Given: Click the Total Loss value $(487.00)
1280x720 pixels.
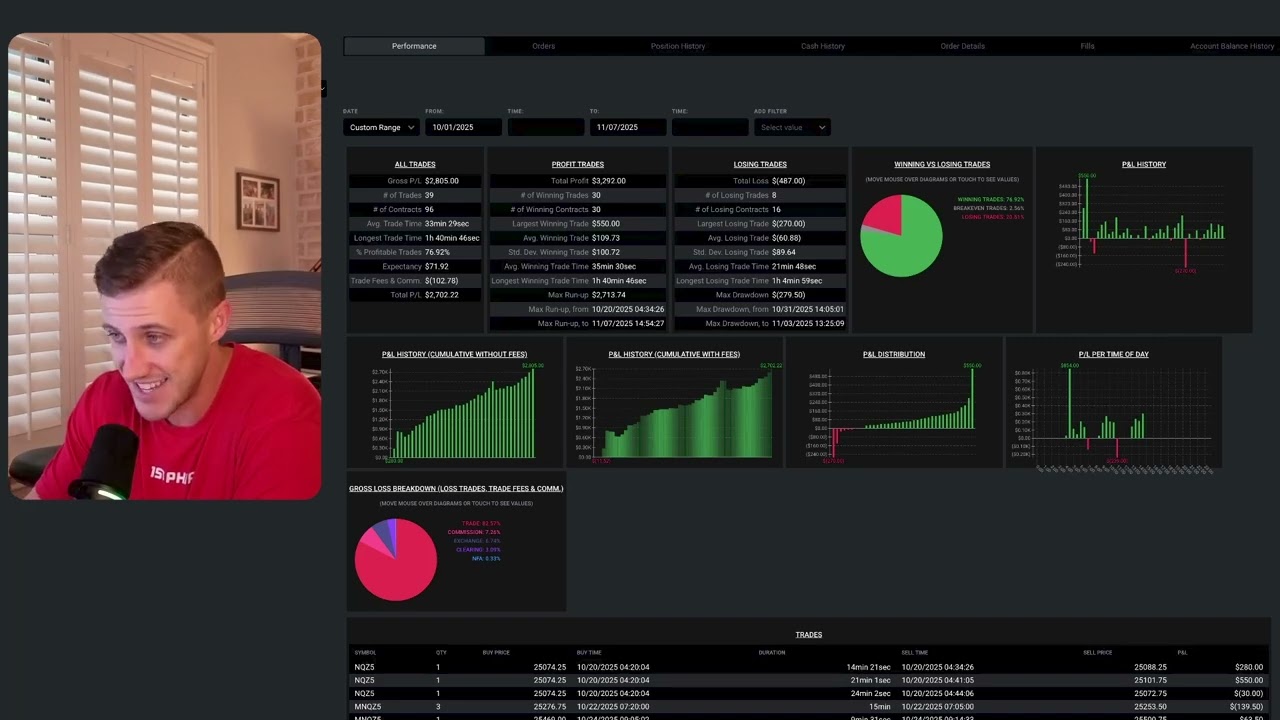Looking at the screenshot, I should tap(788, 181).
